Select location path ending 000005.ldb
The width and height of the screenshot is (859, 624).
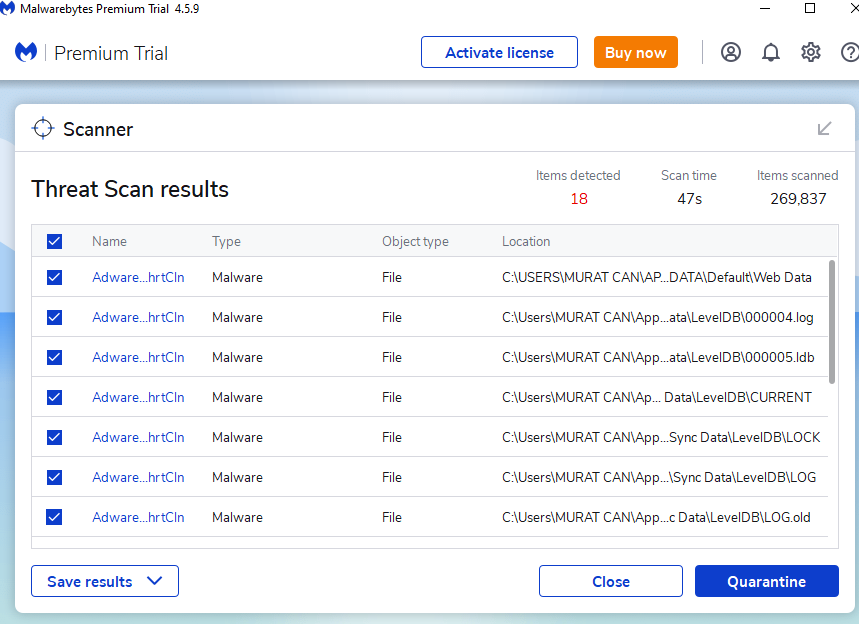pyautogui.click(x=658, y=357)
